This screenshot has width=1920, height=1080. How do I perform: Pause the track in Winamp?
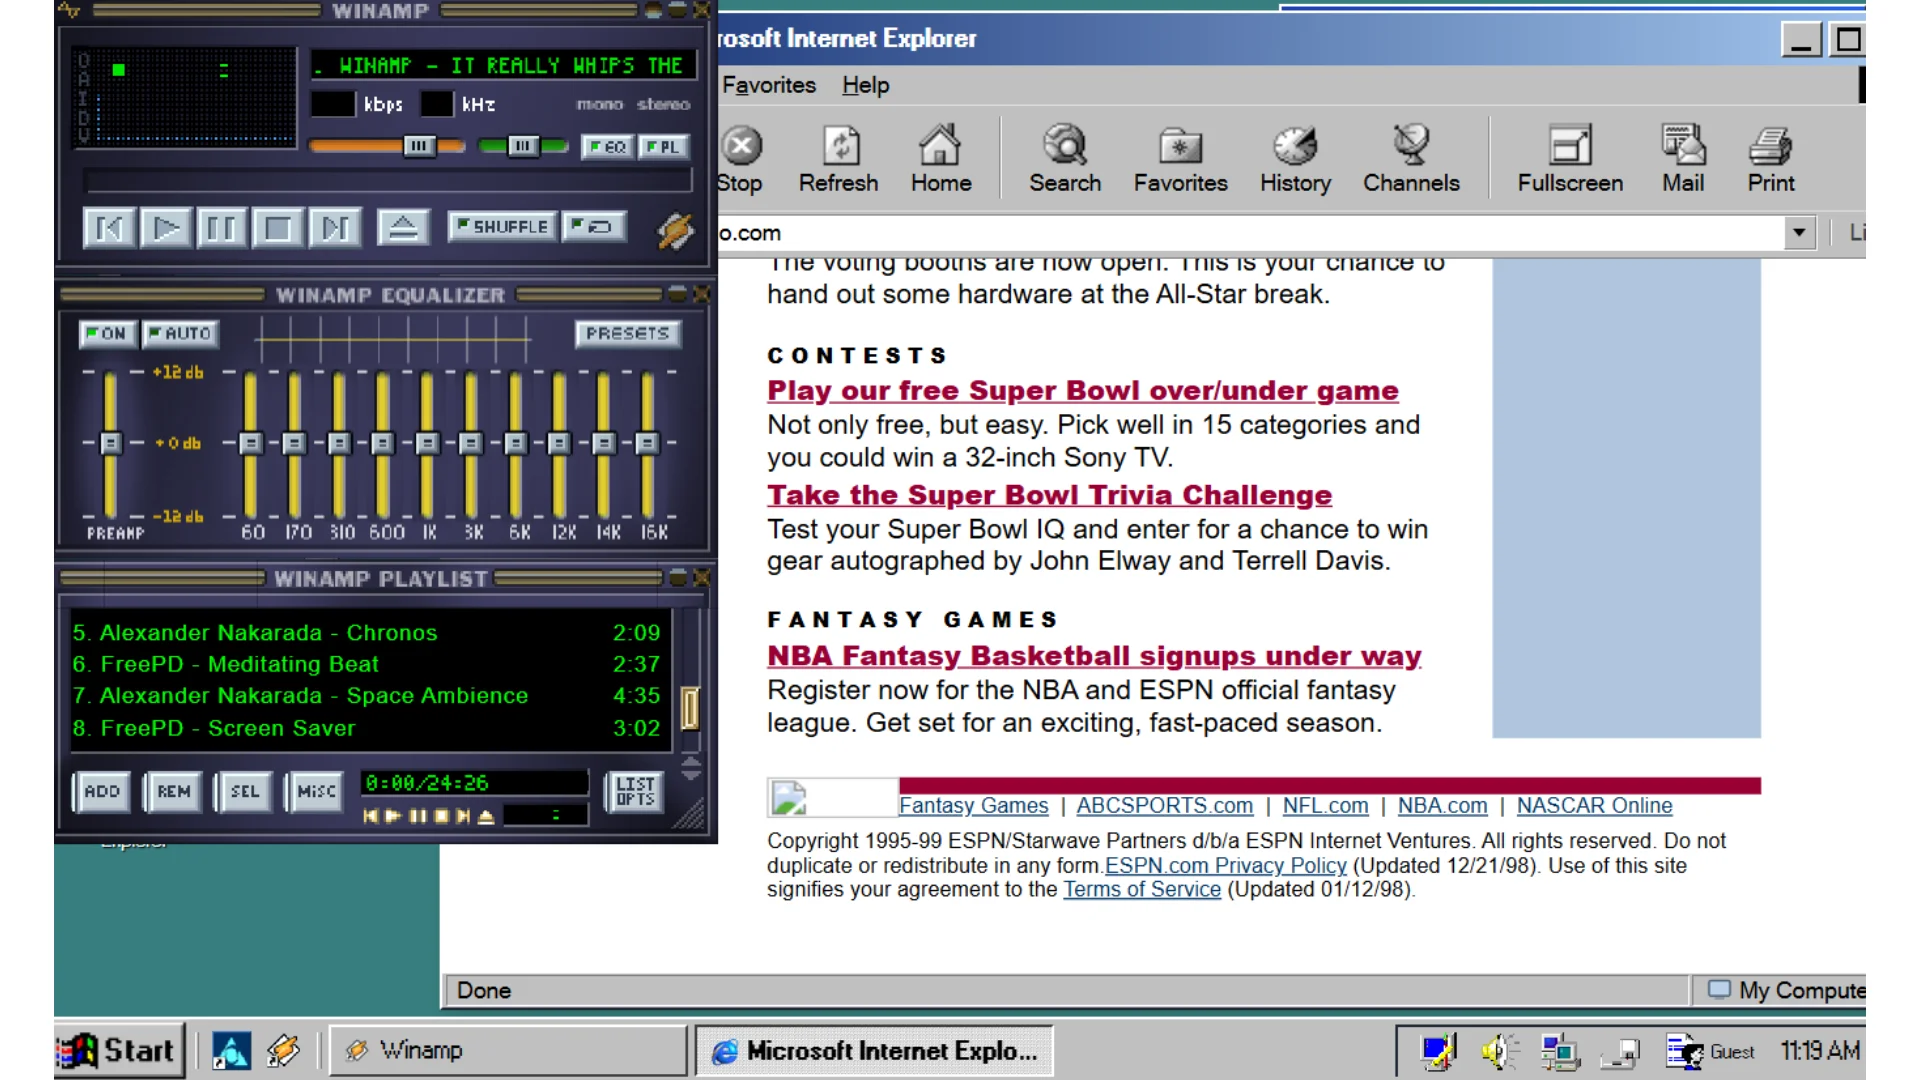(x=221, y=229)
